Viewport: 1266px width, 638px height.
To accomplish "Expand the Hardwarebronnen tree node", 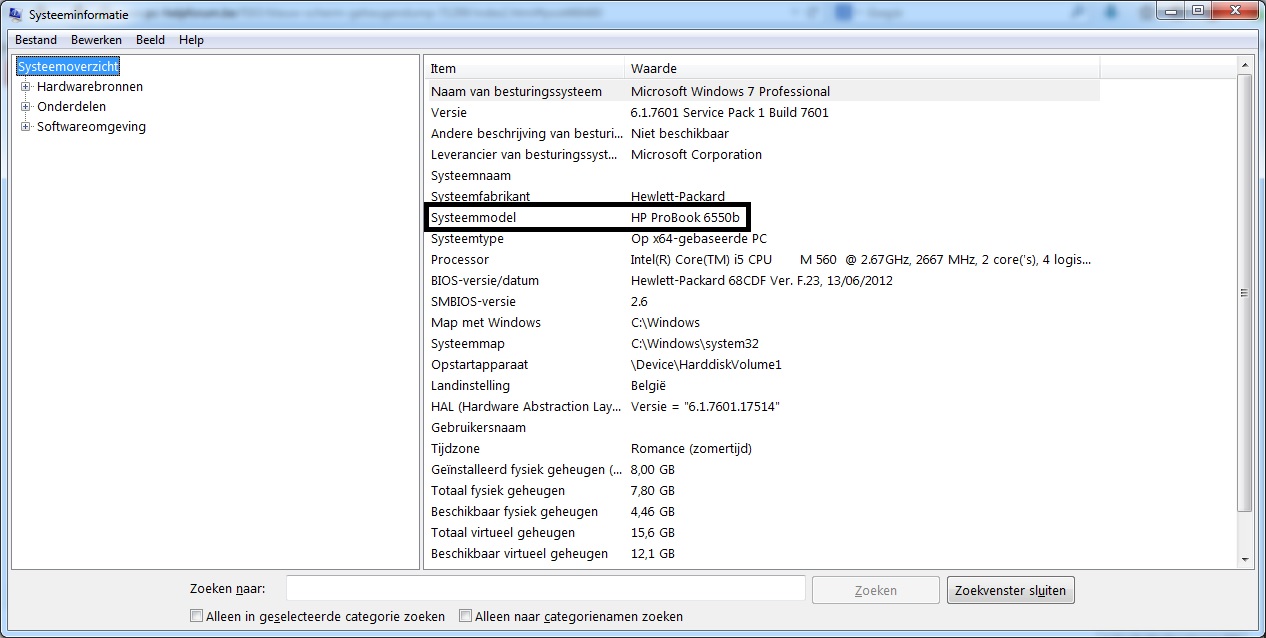I will click(x=26, y=87).
